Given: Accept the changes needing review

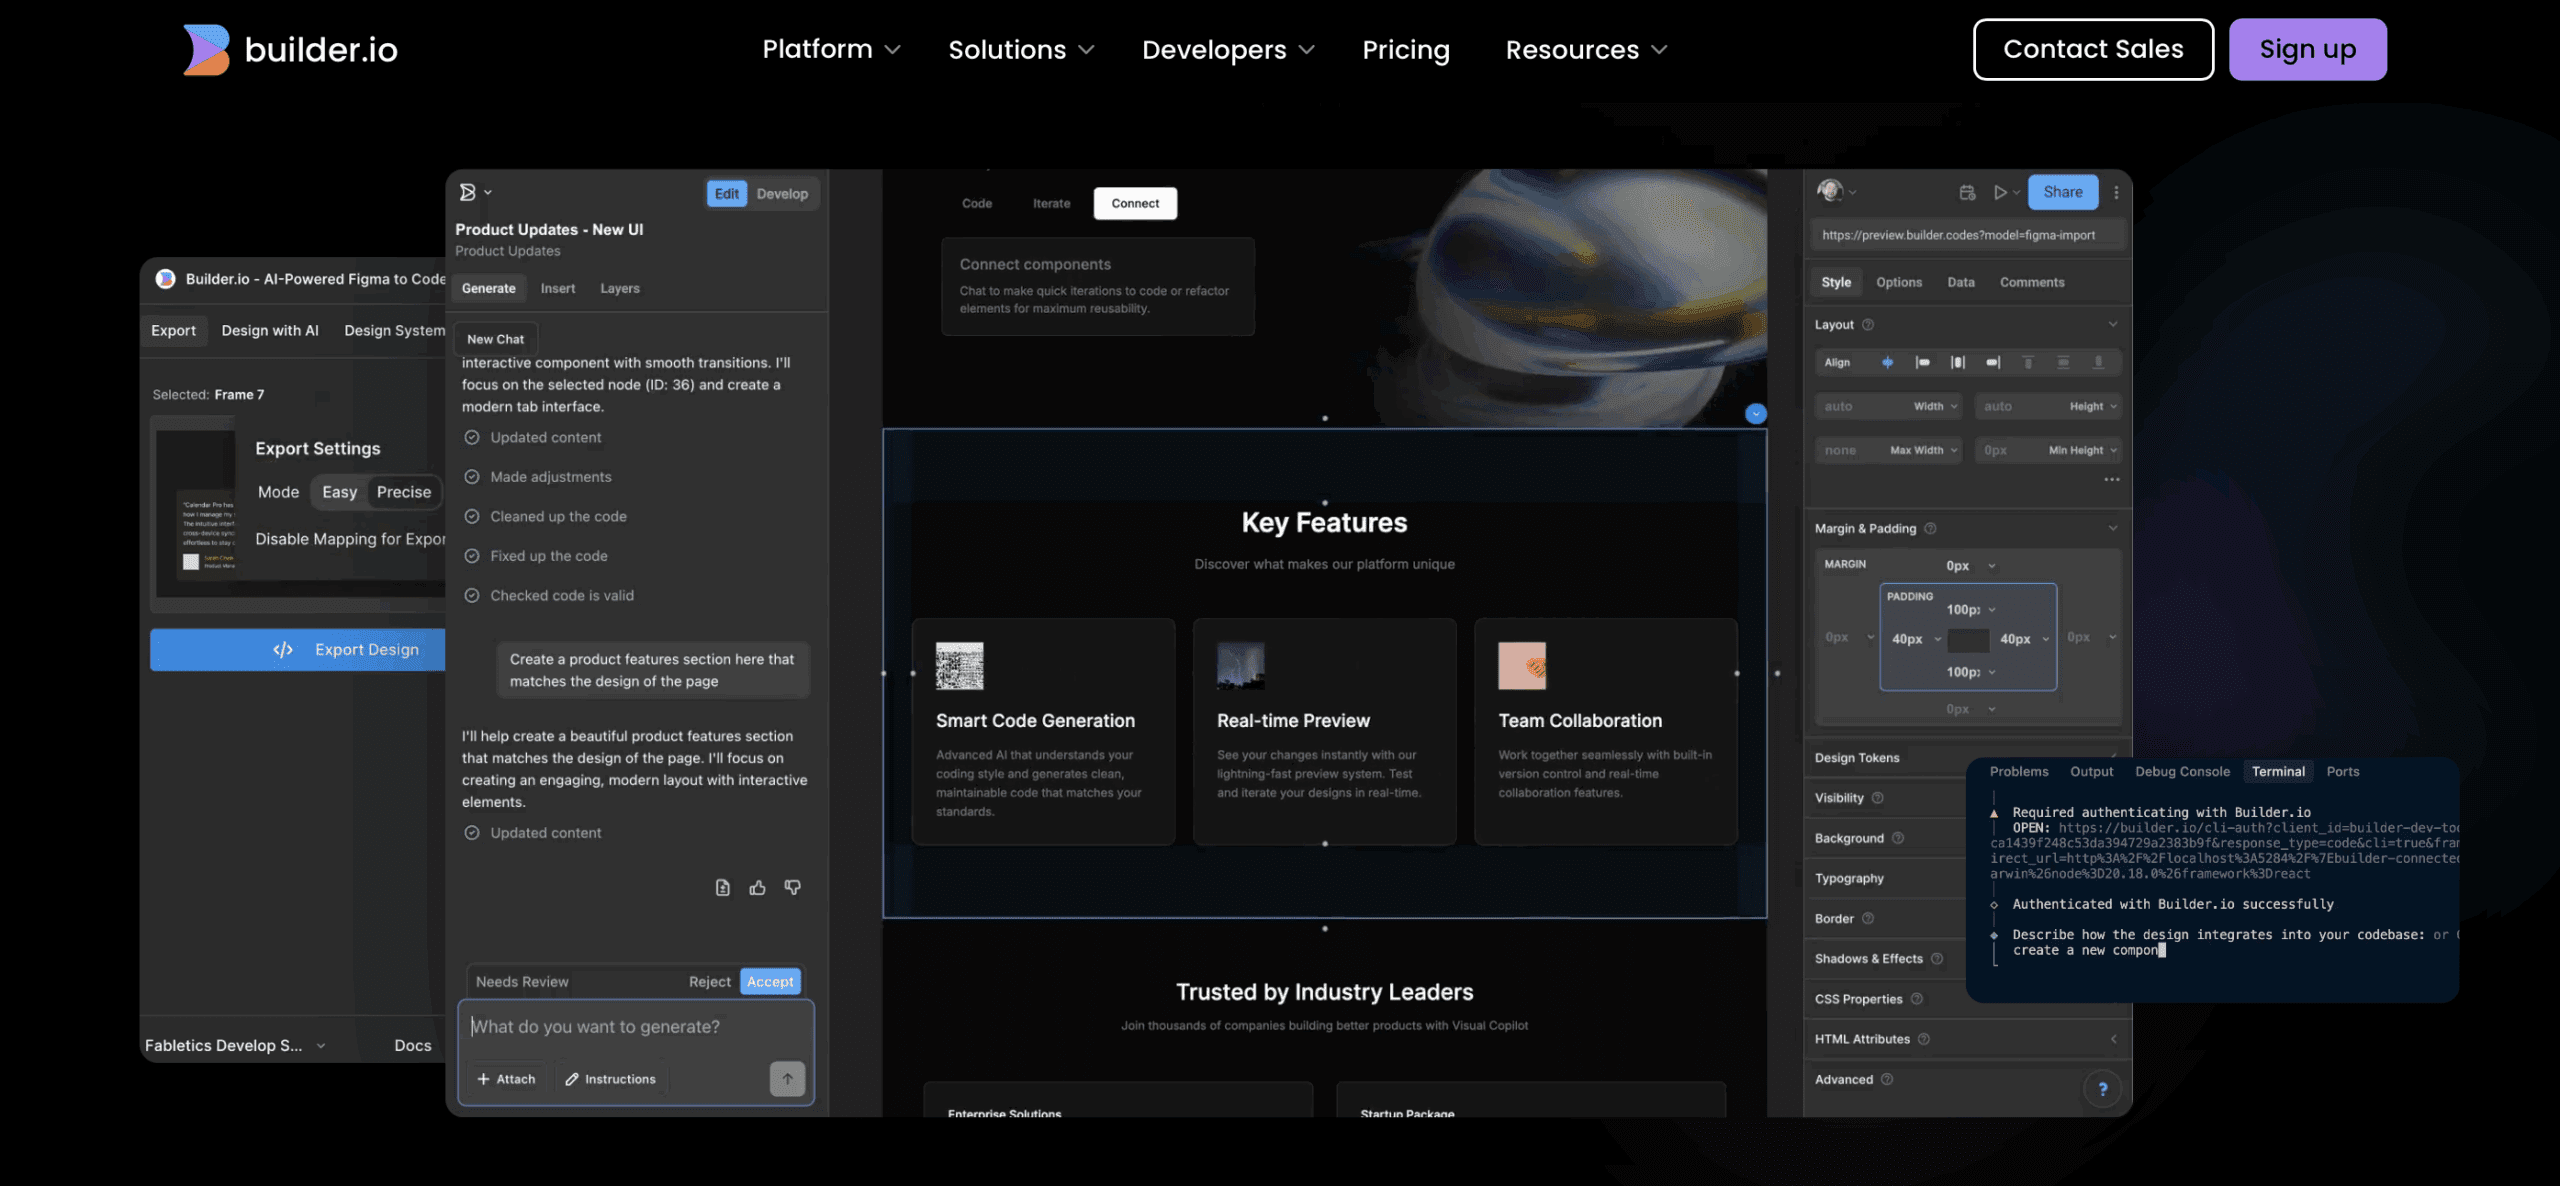Looking at the screenshot, I should pos(770,982).
